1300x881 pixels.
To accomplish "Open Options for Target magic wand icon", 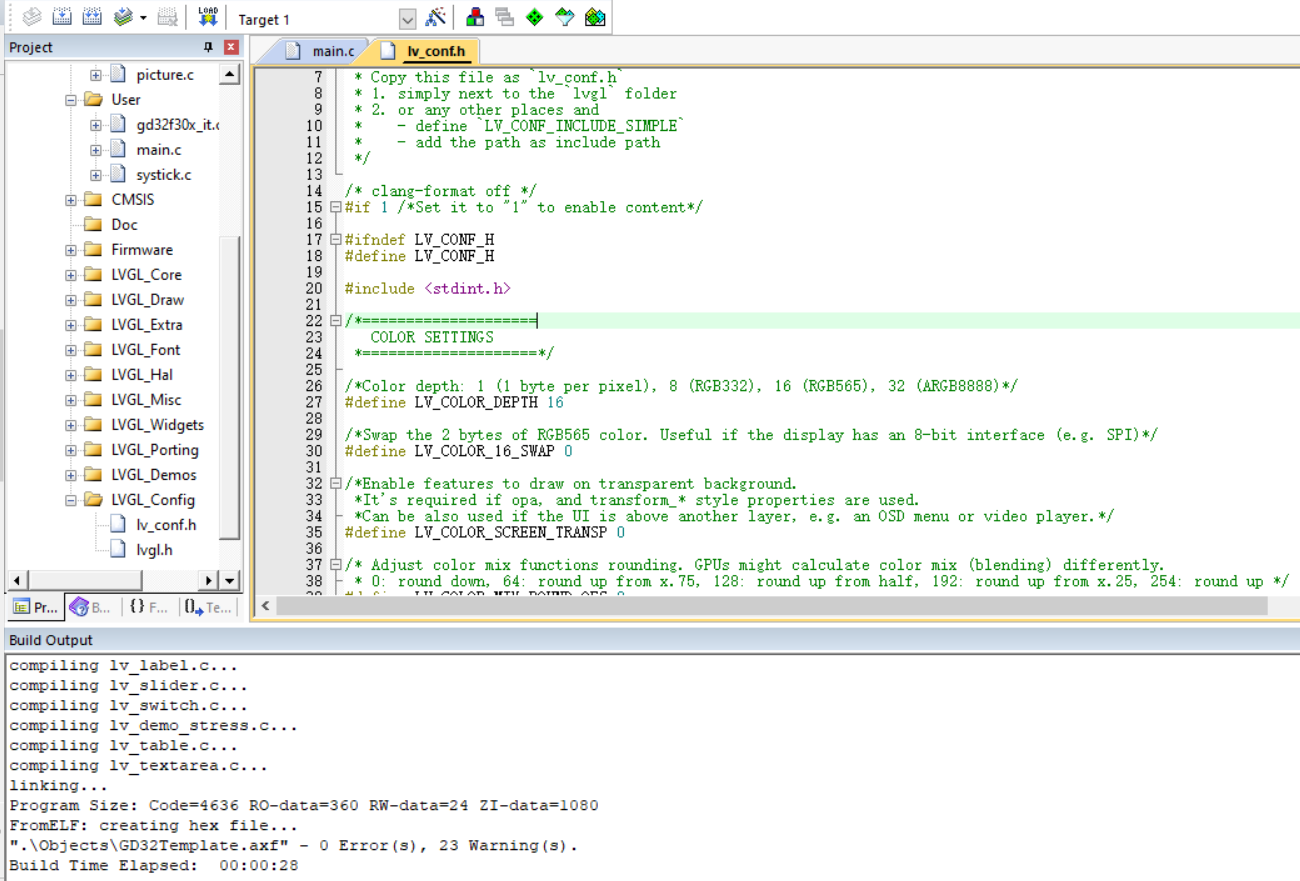I will point(435,17).
